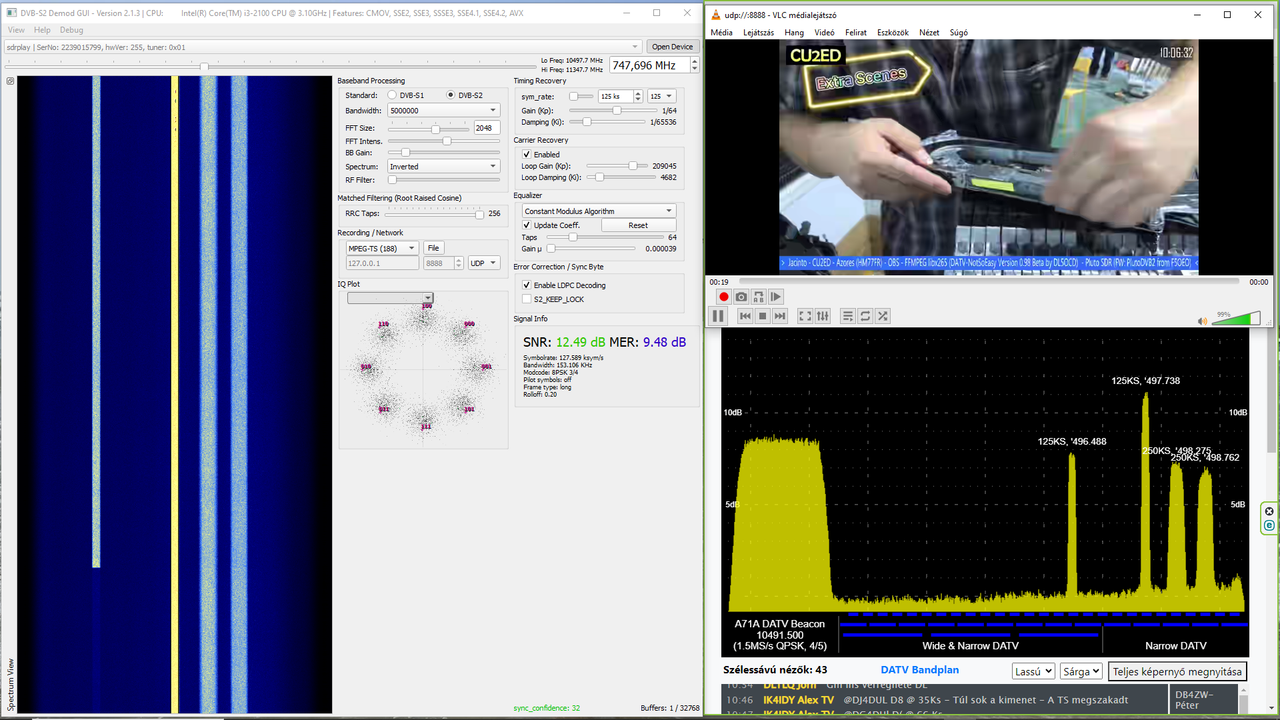Click the Spectrum View vertical tab

(10, 684)
